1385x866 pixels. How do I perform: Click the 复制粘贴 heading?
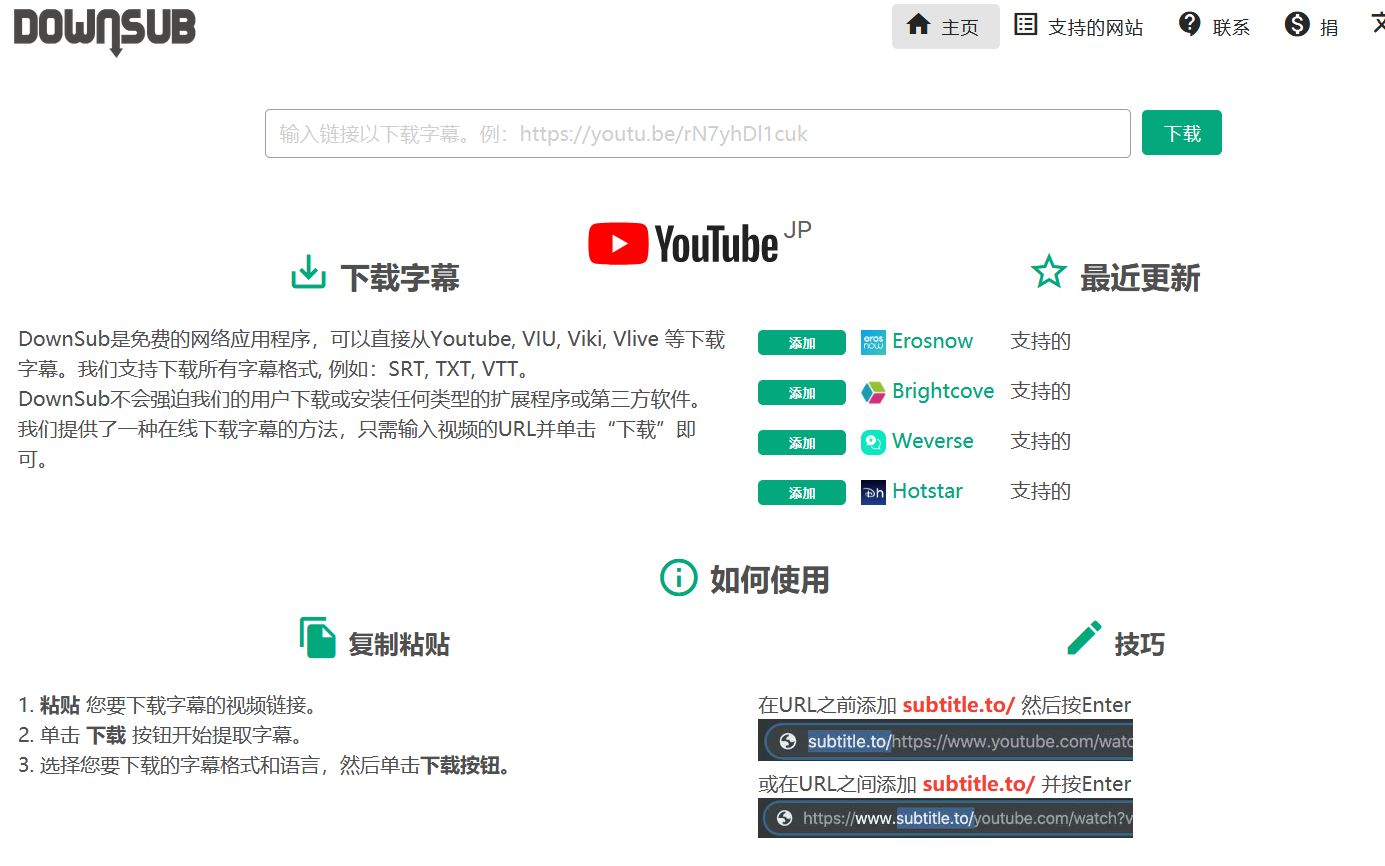point(399,644)
